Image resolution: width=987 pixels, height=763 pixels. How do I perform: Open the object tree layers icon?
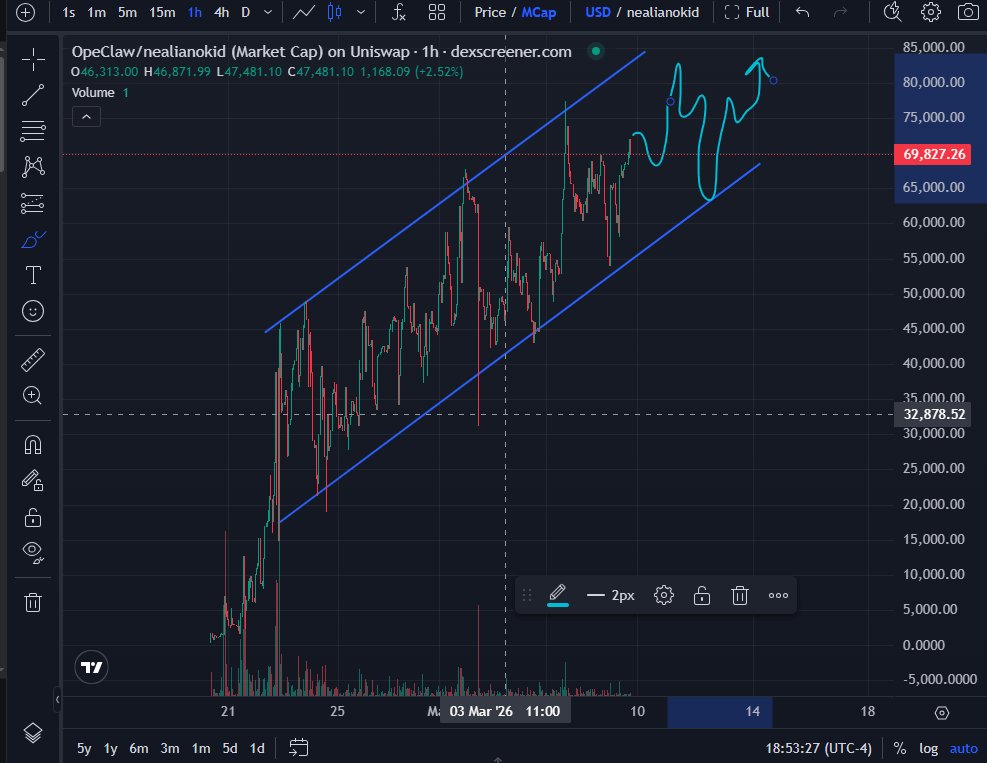point(33,732)
